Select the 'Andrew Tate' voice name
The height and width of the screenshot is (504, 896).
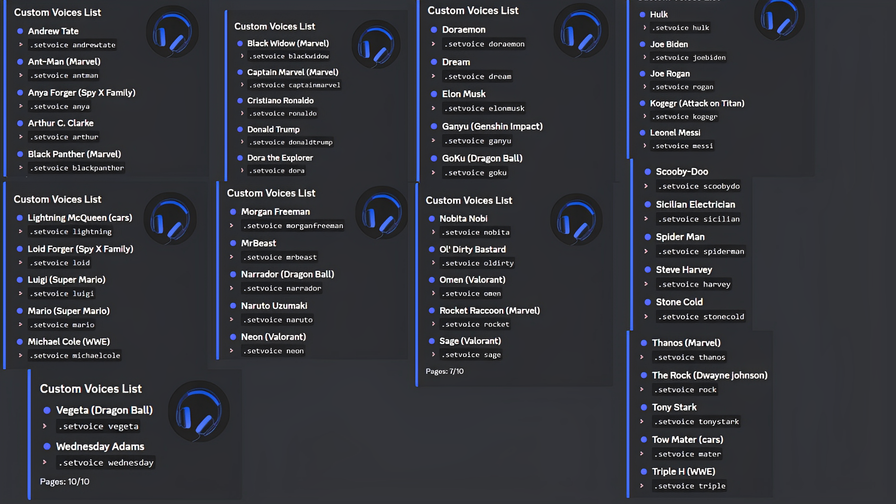[x=53, y=31]
